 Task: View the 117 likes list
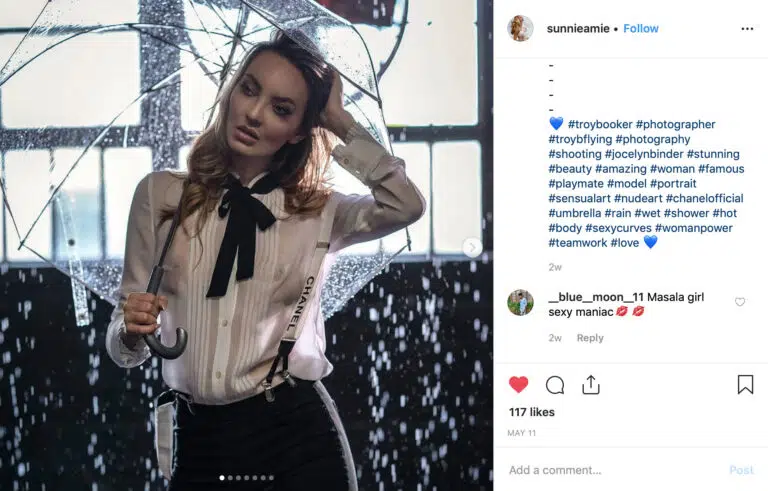tap(531, 412)
